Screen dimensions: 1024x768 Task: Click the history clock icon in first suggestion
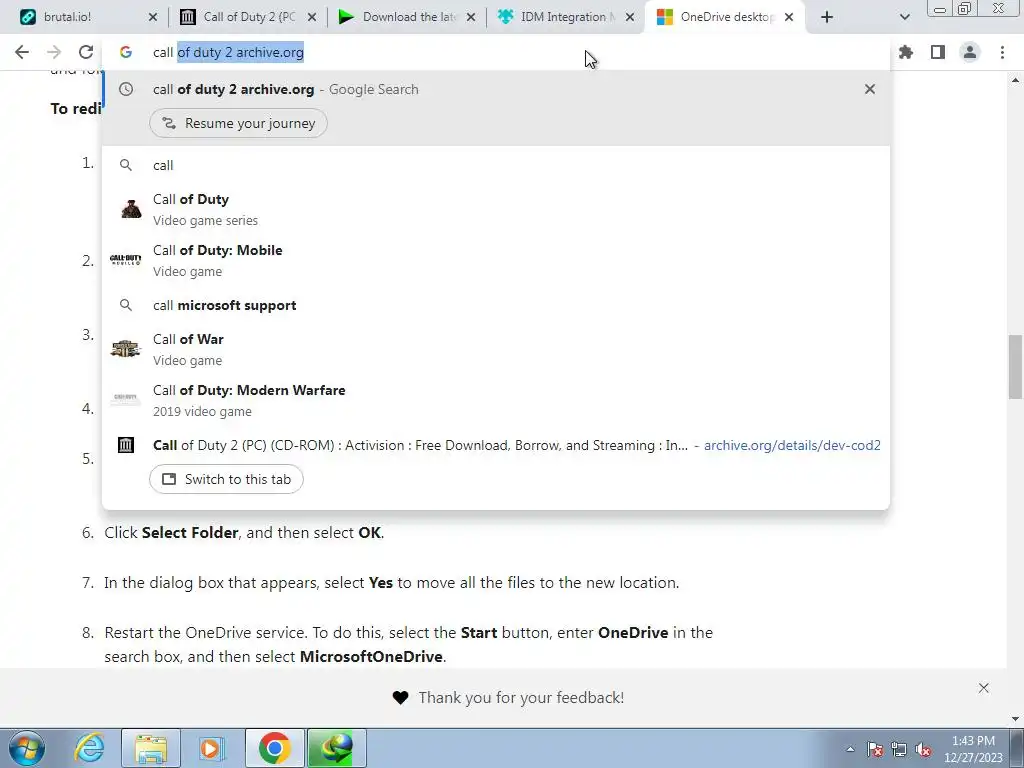click(126, 89)
